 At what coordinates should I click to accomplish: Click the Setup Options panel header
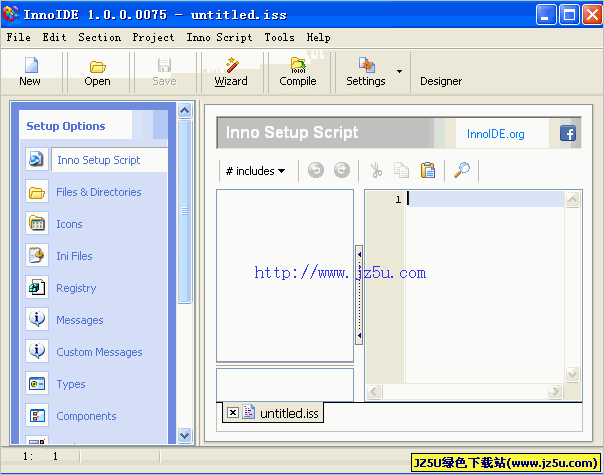click(x=93, y=126)
